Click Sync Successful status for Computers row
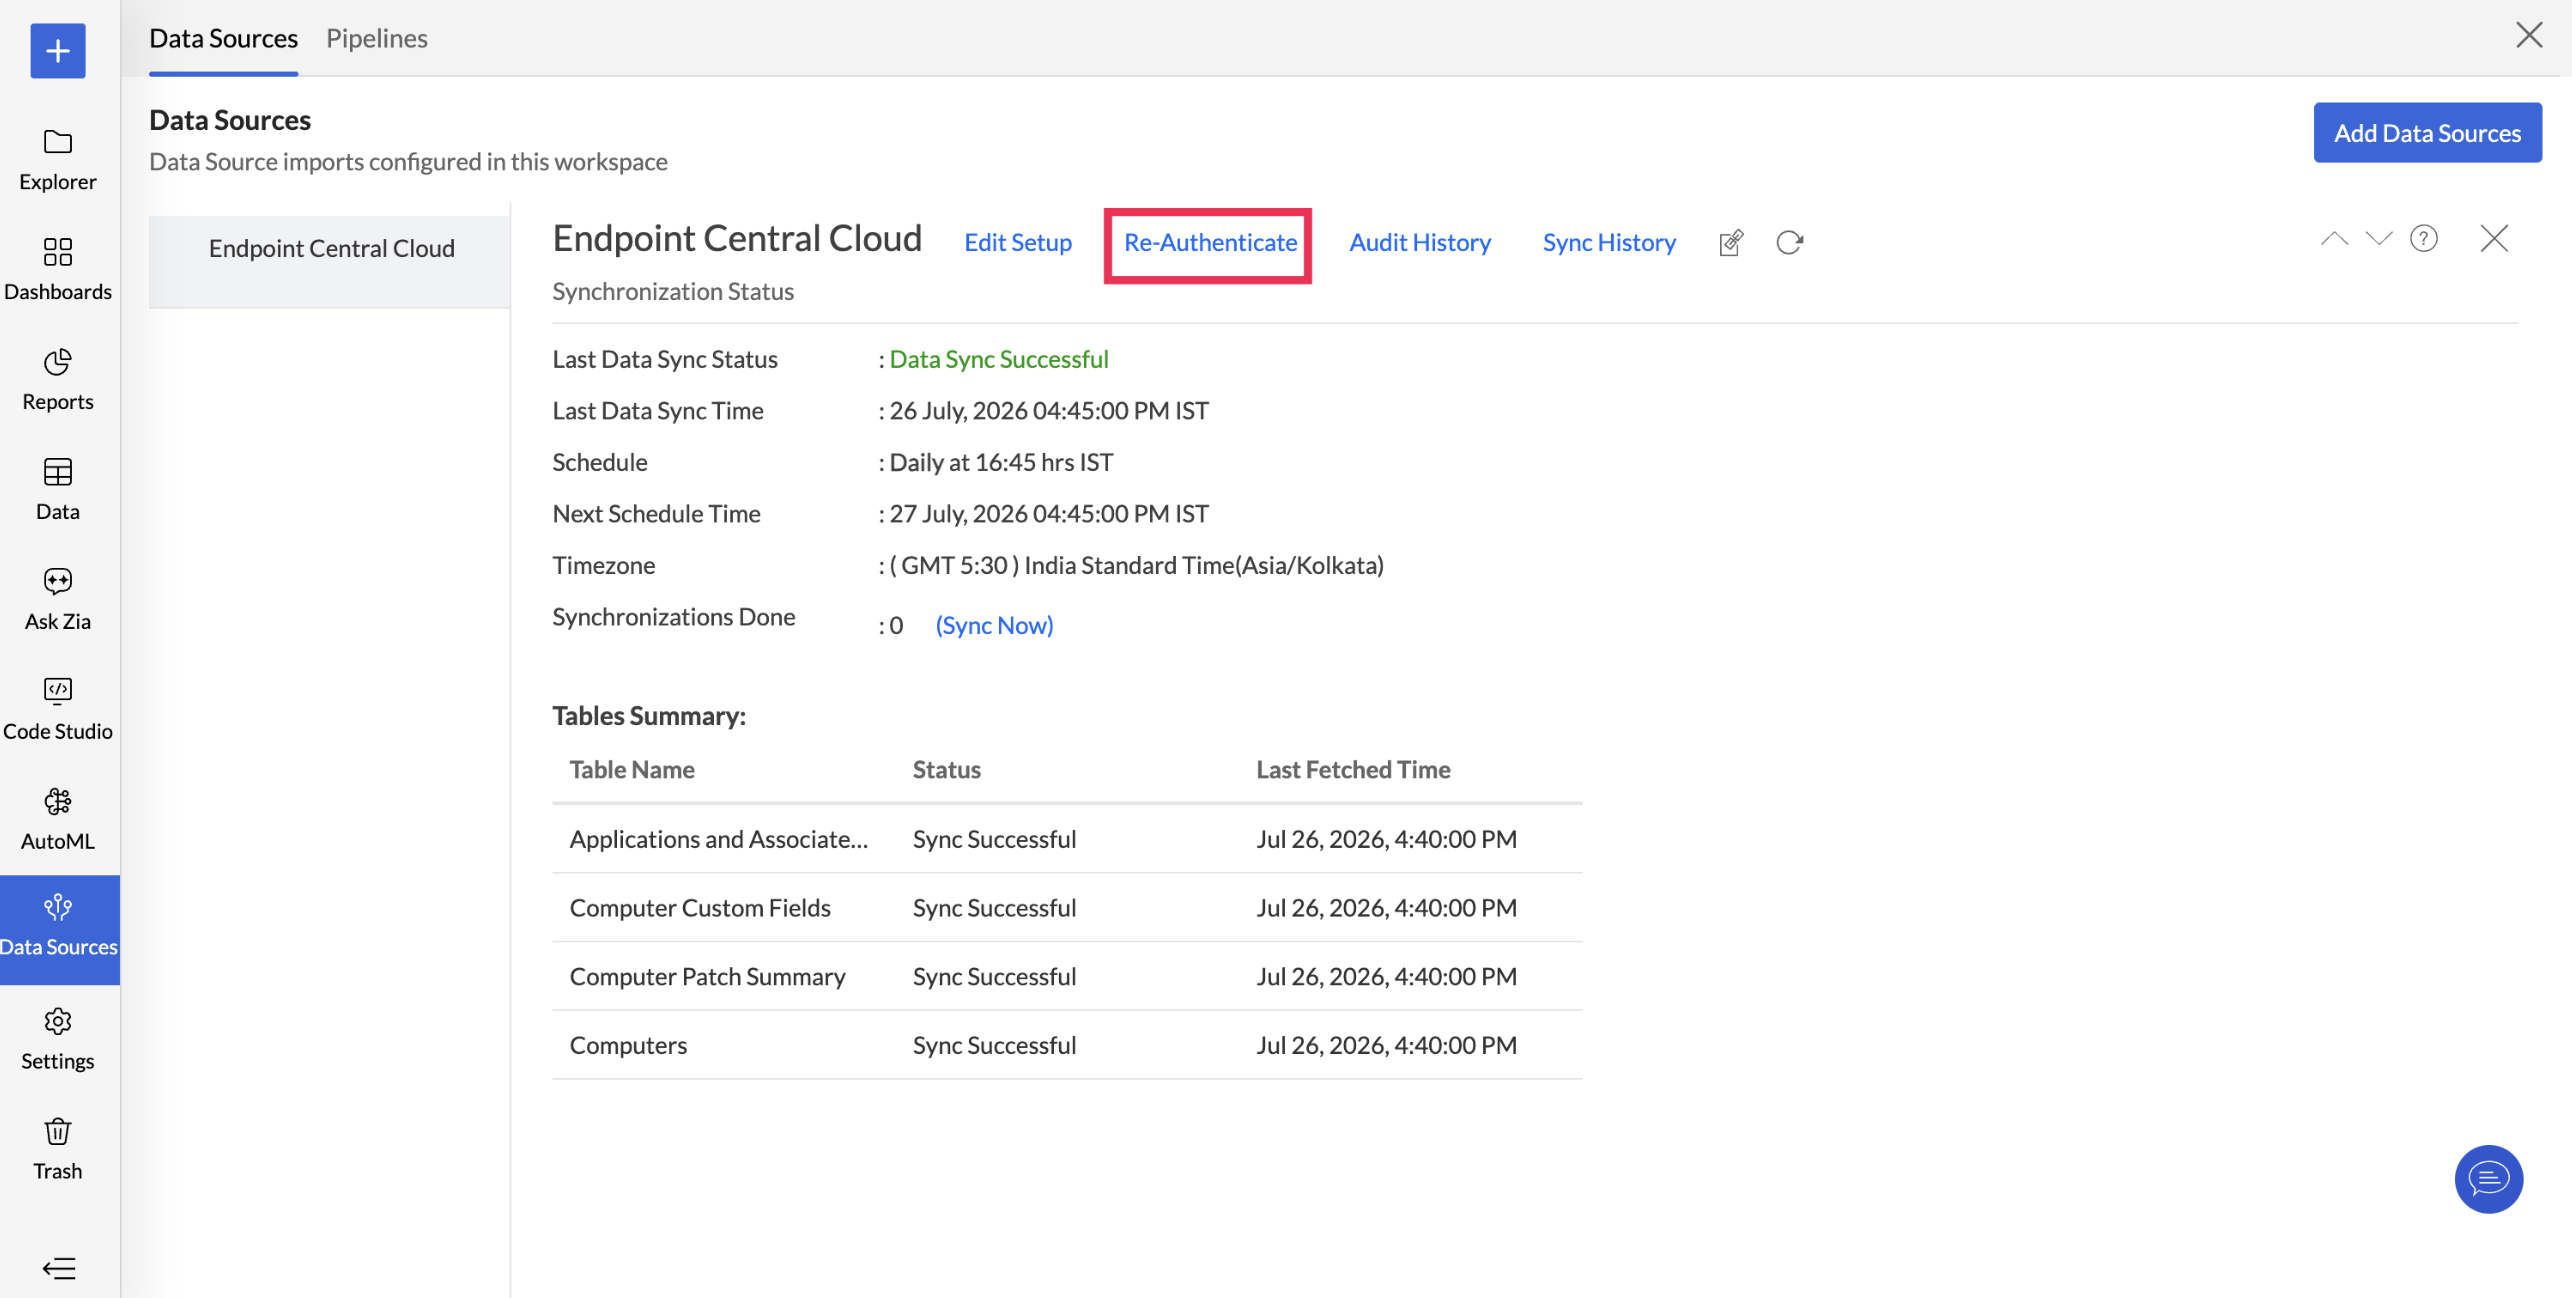 coord(994,1045)
